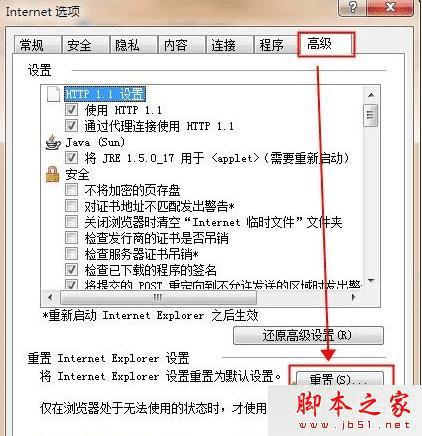Click the settings list scroll down arrow
The width and height of the screenshot is (422, 436).
[371, 281]
